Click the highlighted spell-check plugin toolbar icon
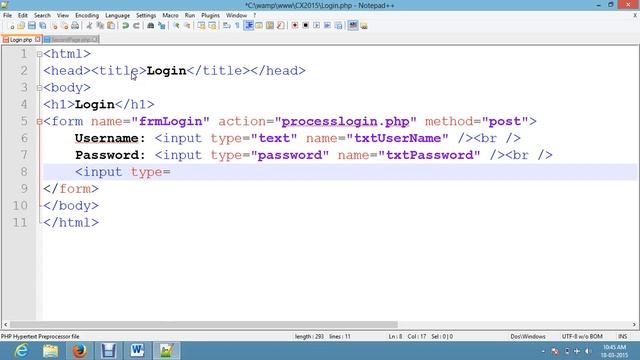This screenshot has width=640, height=360. (x=353, y=26)
